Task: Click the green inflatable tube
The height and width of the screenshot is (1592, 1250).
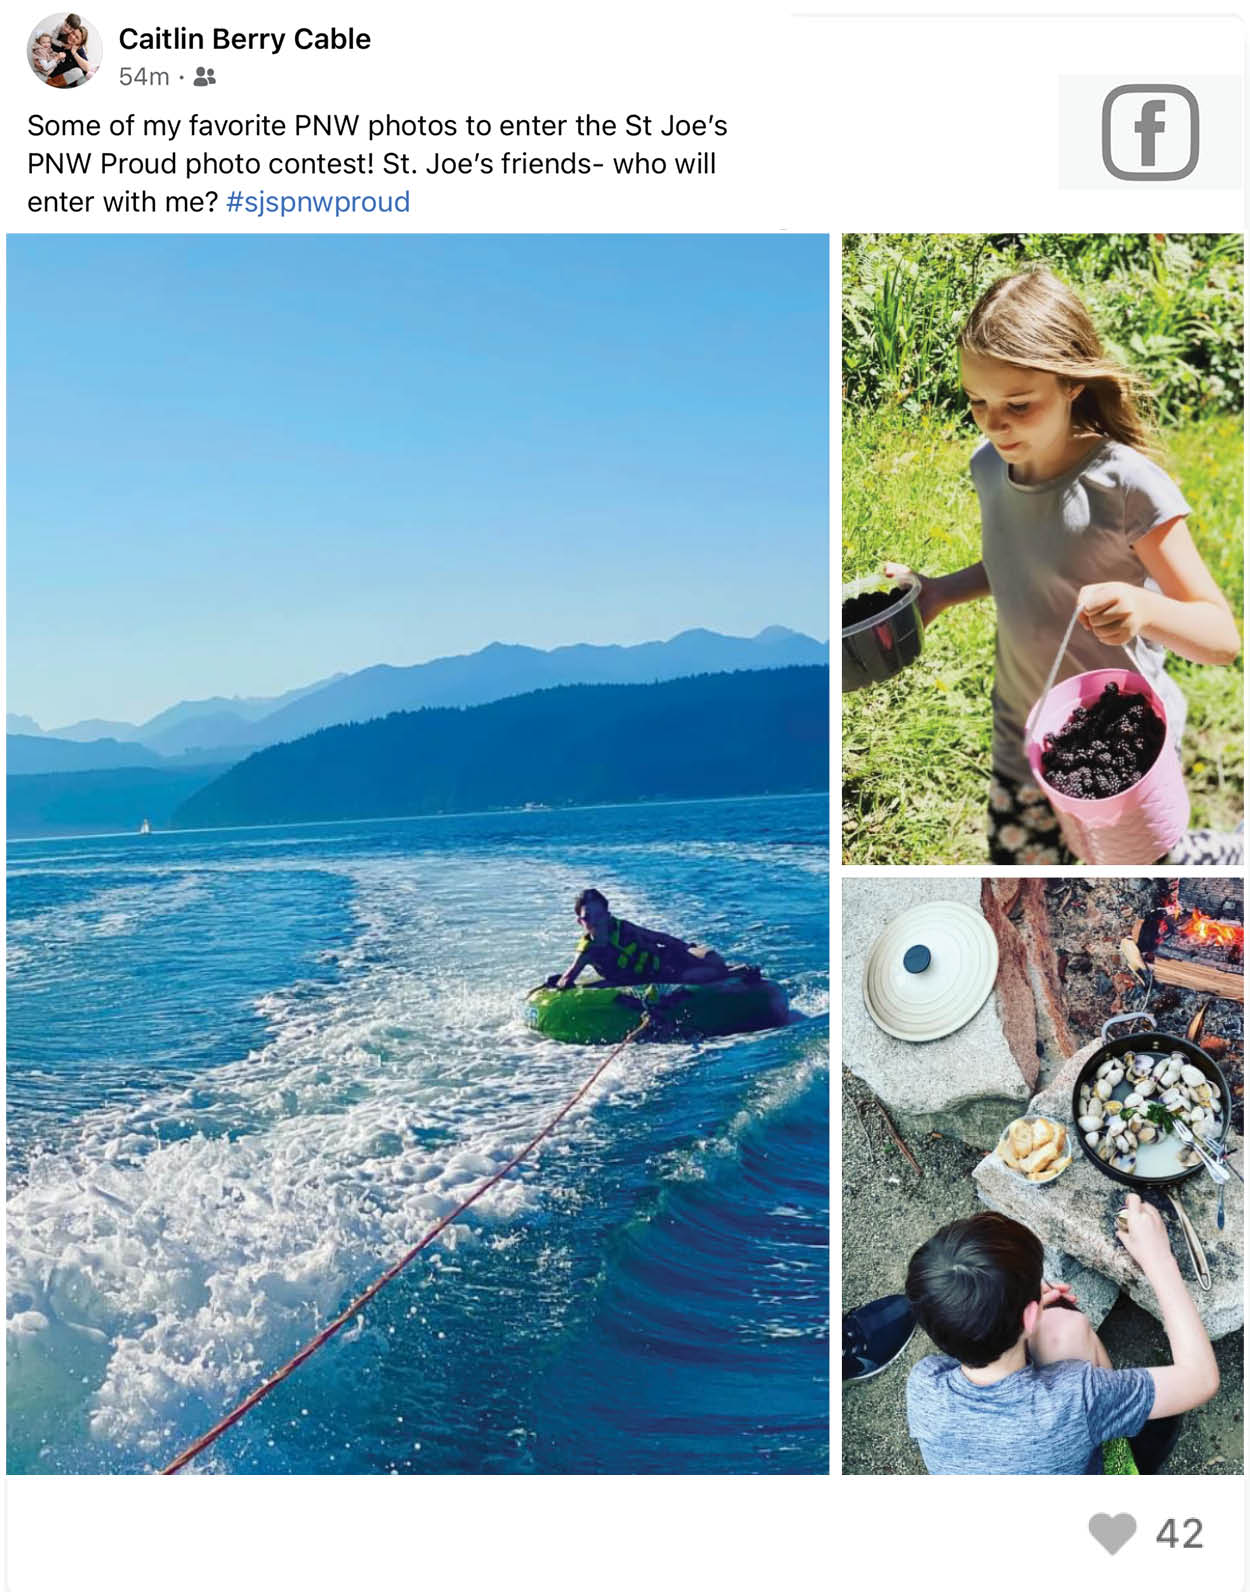Action: point(657,1008)
